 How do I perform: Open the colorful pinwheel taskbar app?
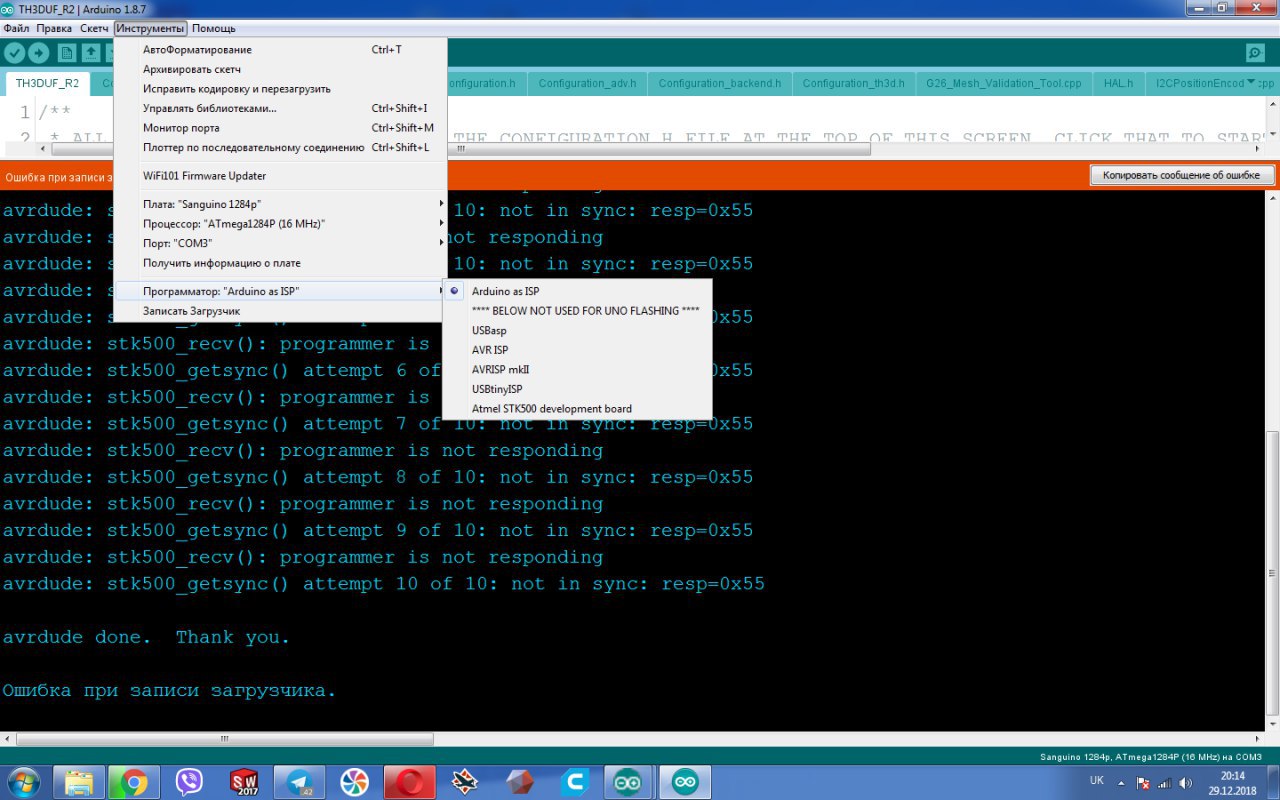[354, 781]
